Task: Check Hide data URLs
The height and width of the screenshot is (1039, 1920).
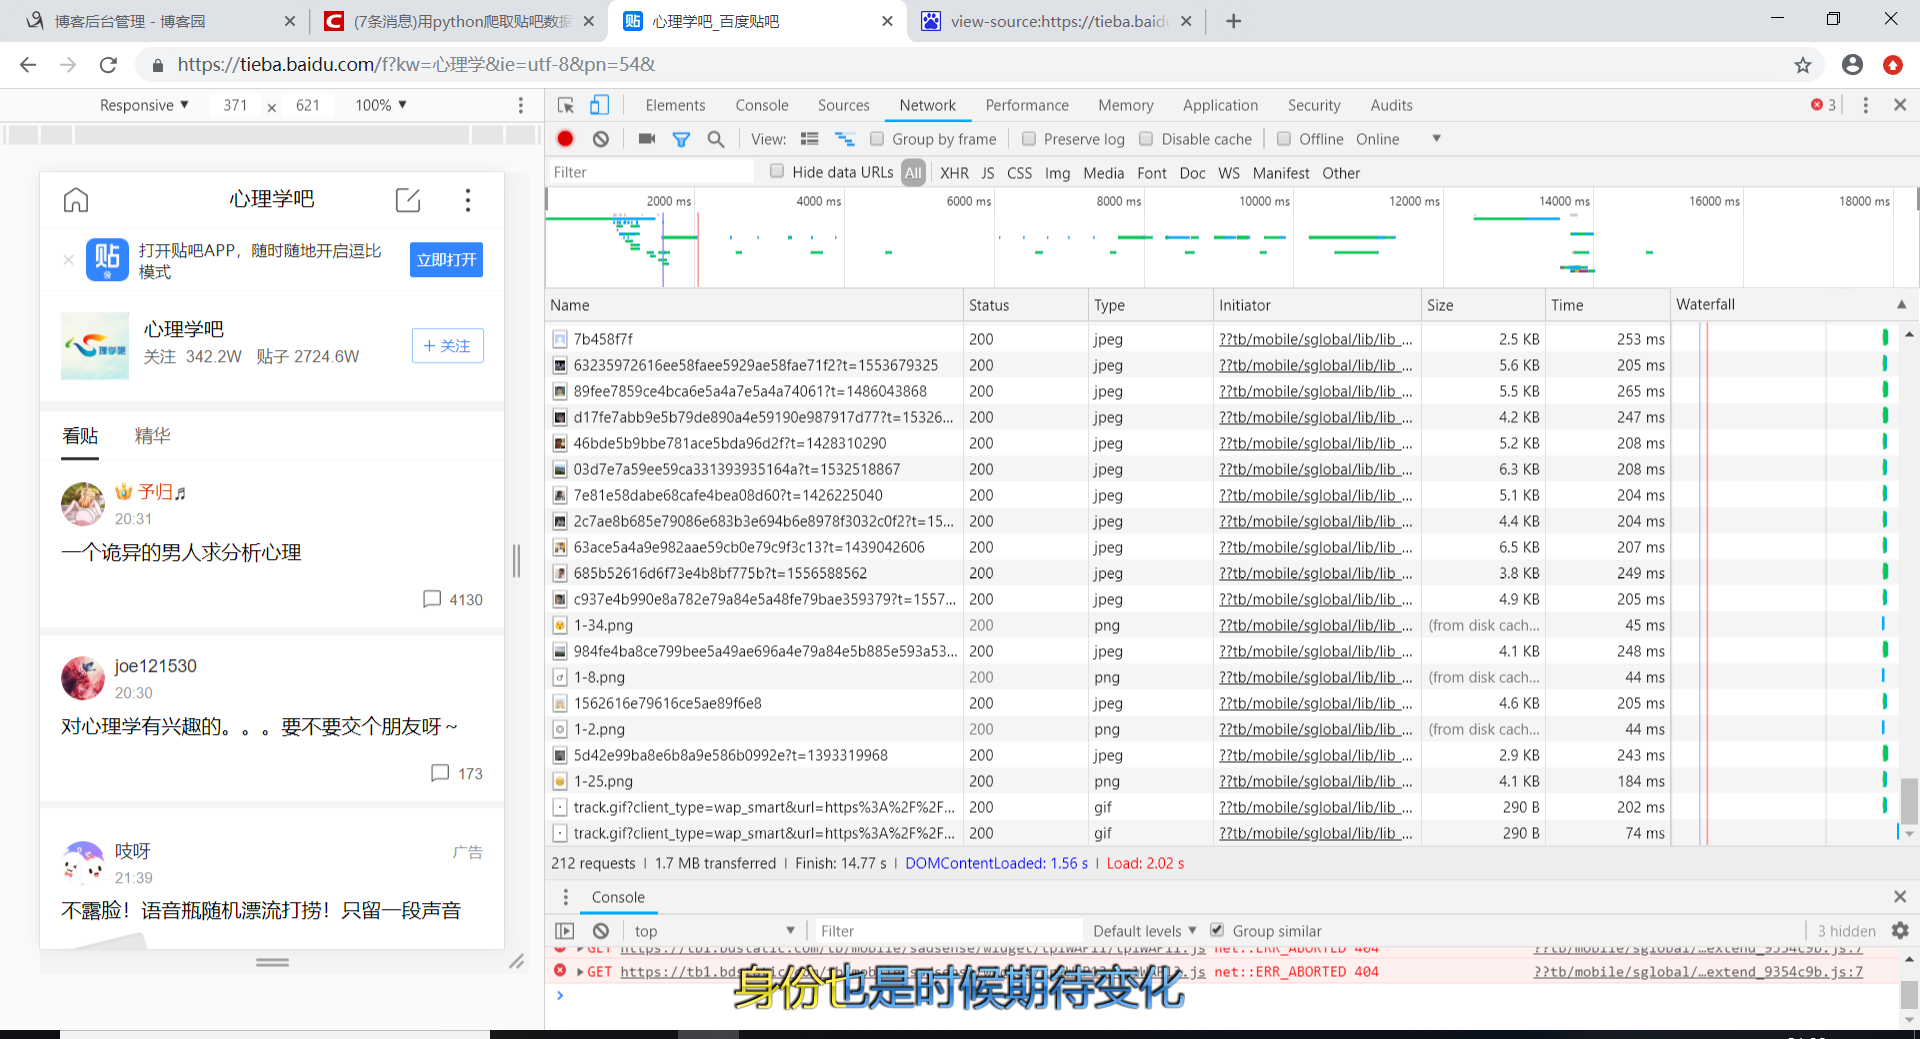Action: pyautogui.click(x=777, y=172)
